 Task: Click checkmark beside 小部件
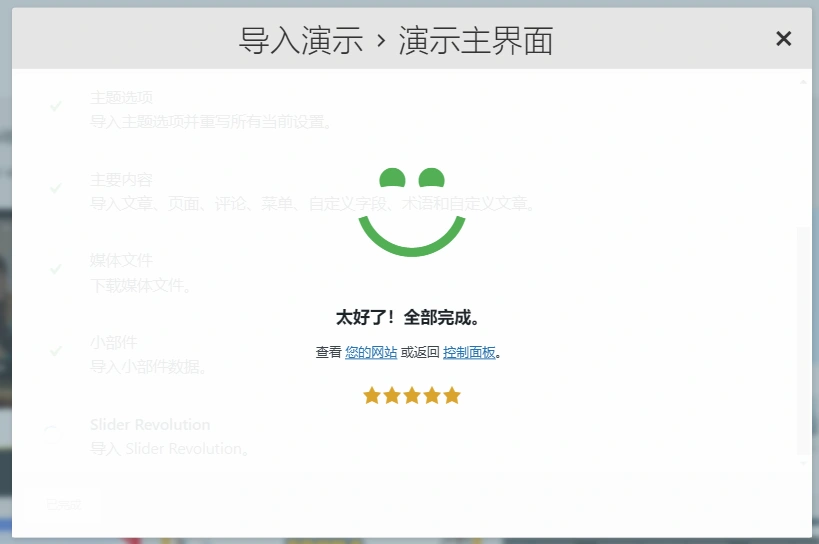click(x=56, y=351)
